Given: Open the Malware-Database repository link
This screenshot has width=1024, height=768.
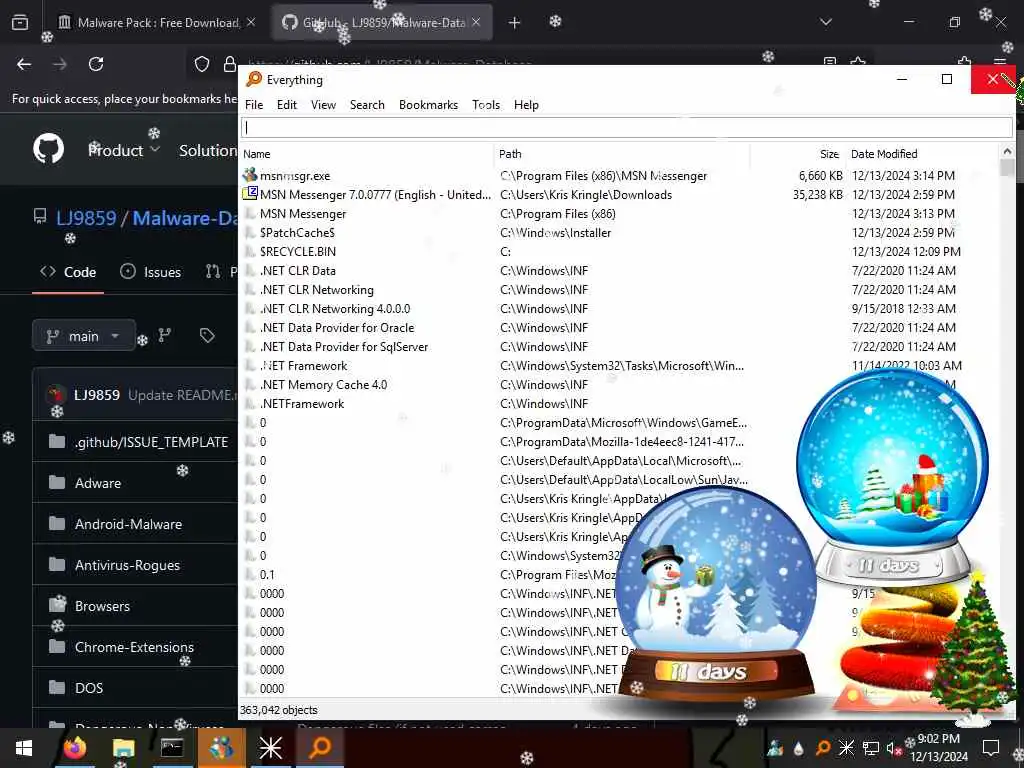Looking at the screenshot, I should (x=185, y=218).
